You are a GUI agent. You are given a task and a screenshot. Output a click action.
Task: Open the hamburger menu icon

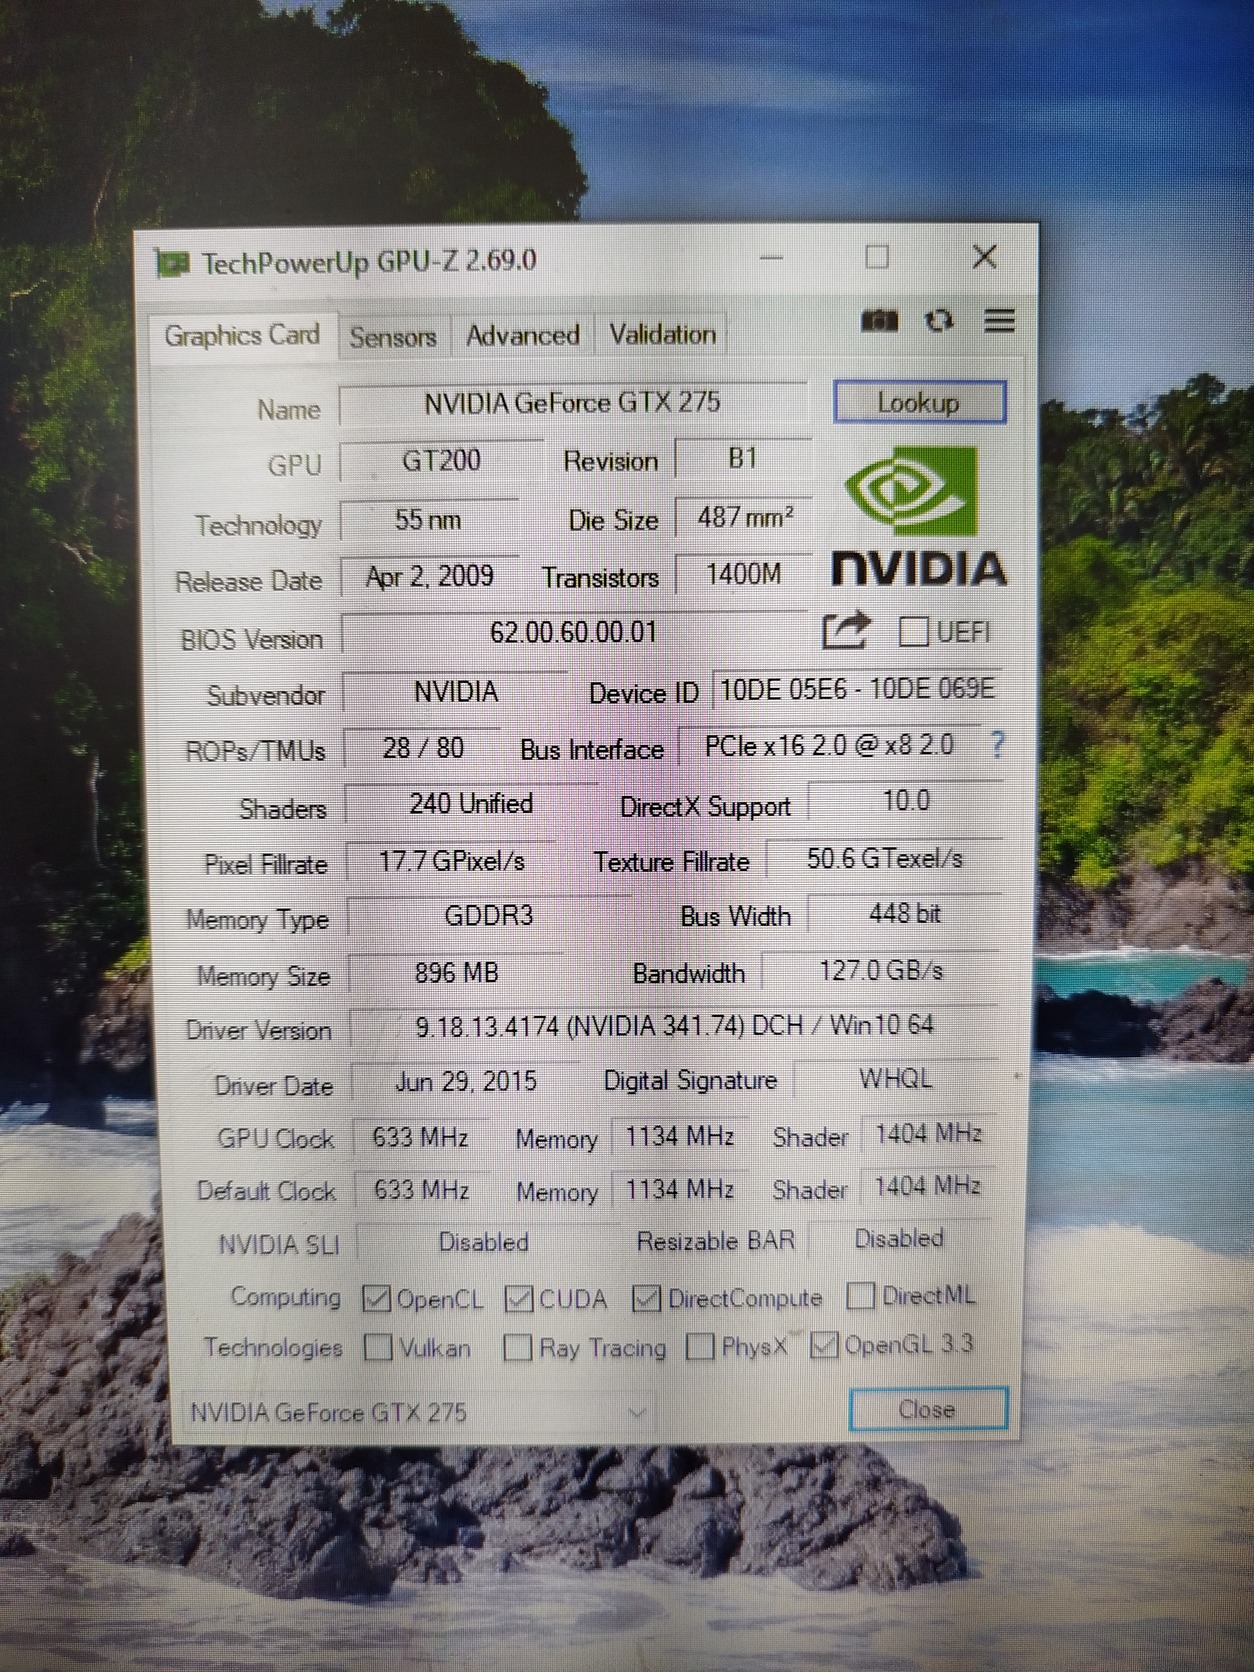(x=1000, y=321)
